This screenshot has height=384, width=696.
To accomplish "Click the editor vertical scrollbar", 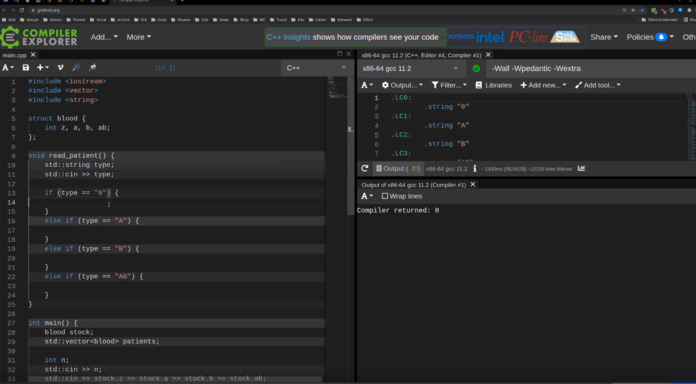I will point(351,146).
